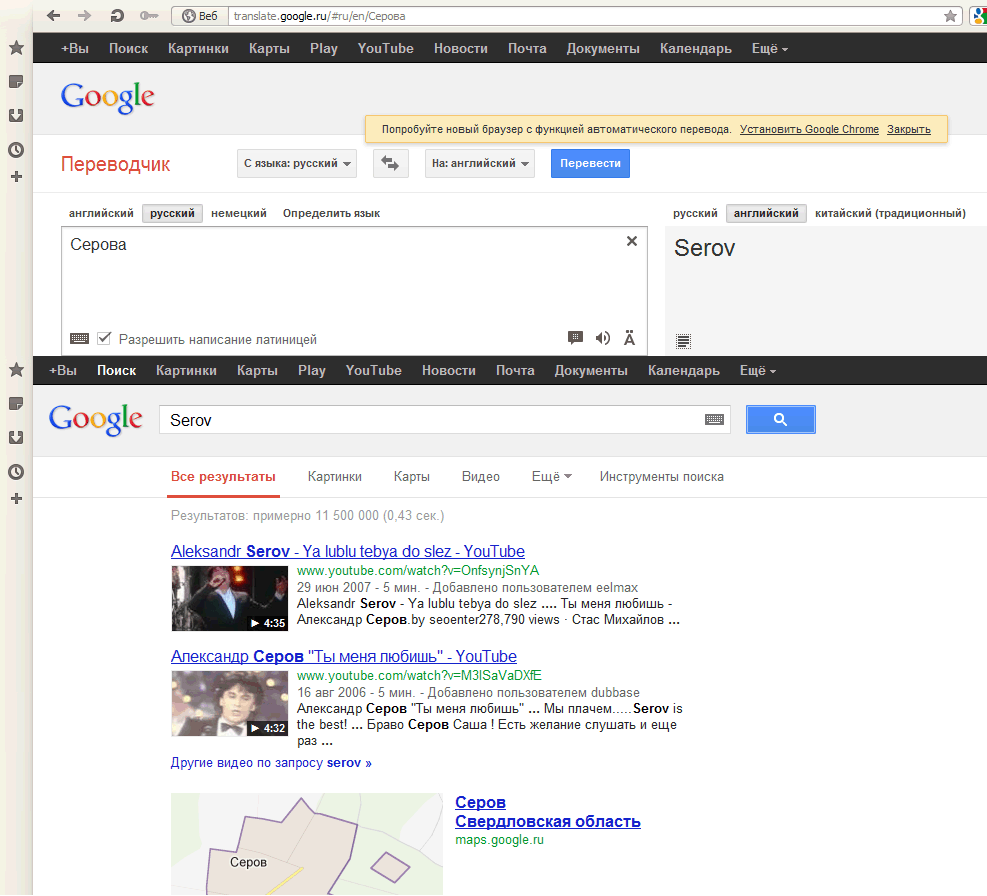Screen dimensions: 987x896
Task: Open 4:32 video thumbnail
Action: [x=230, y=703]
